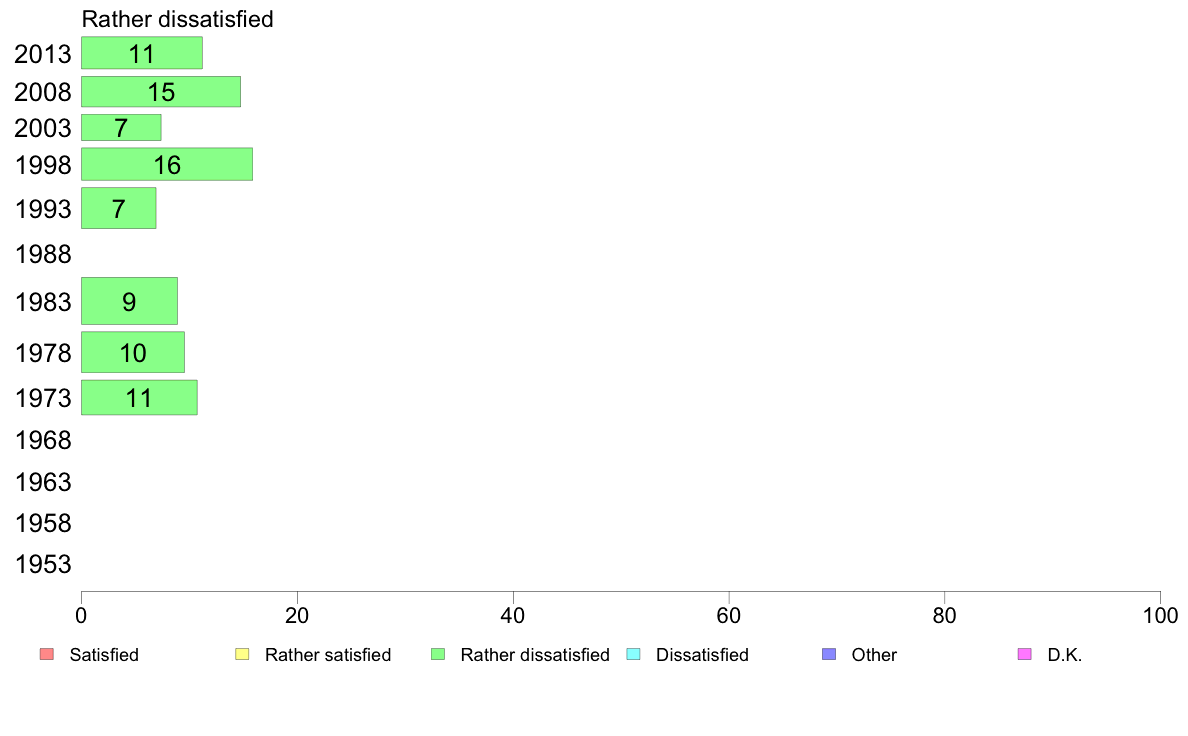Select the 1998 bar showing 16
The height and width of the screenshot is (736, 1188).
[167, 164]
